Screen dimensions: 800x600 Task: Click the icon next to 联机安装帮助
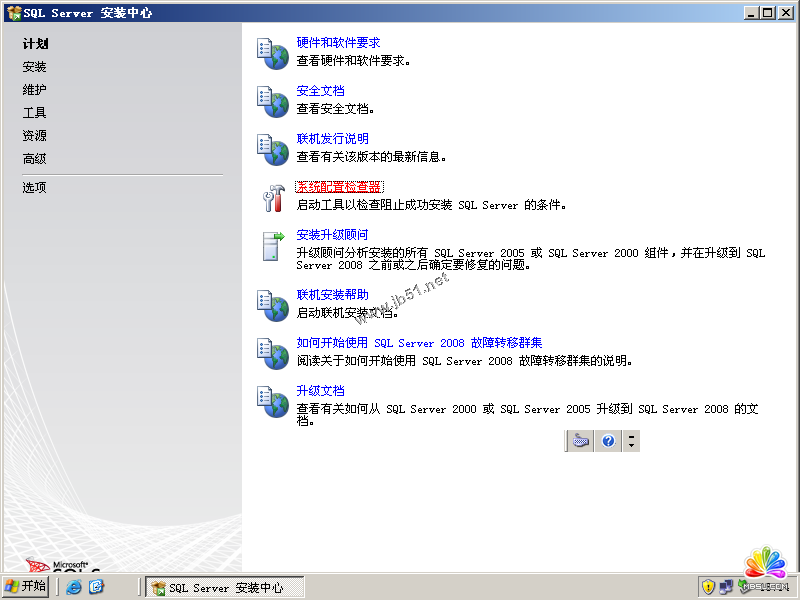(x=272, y=304)
